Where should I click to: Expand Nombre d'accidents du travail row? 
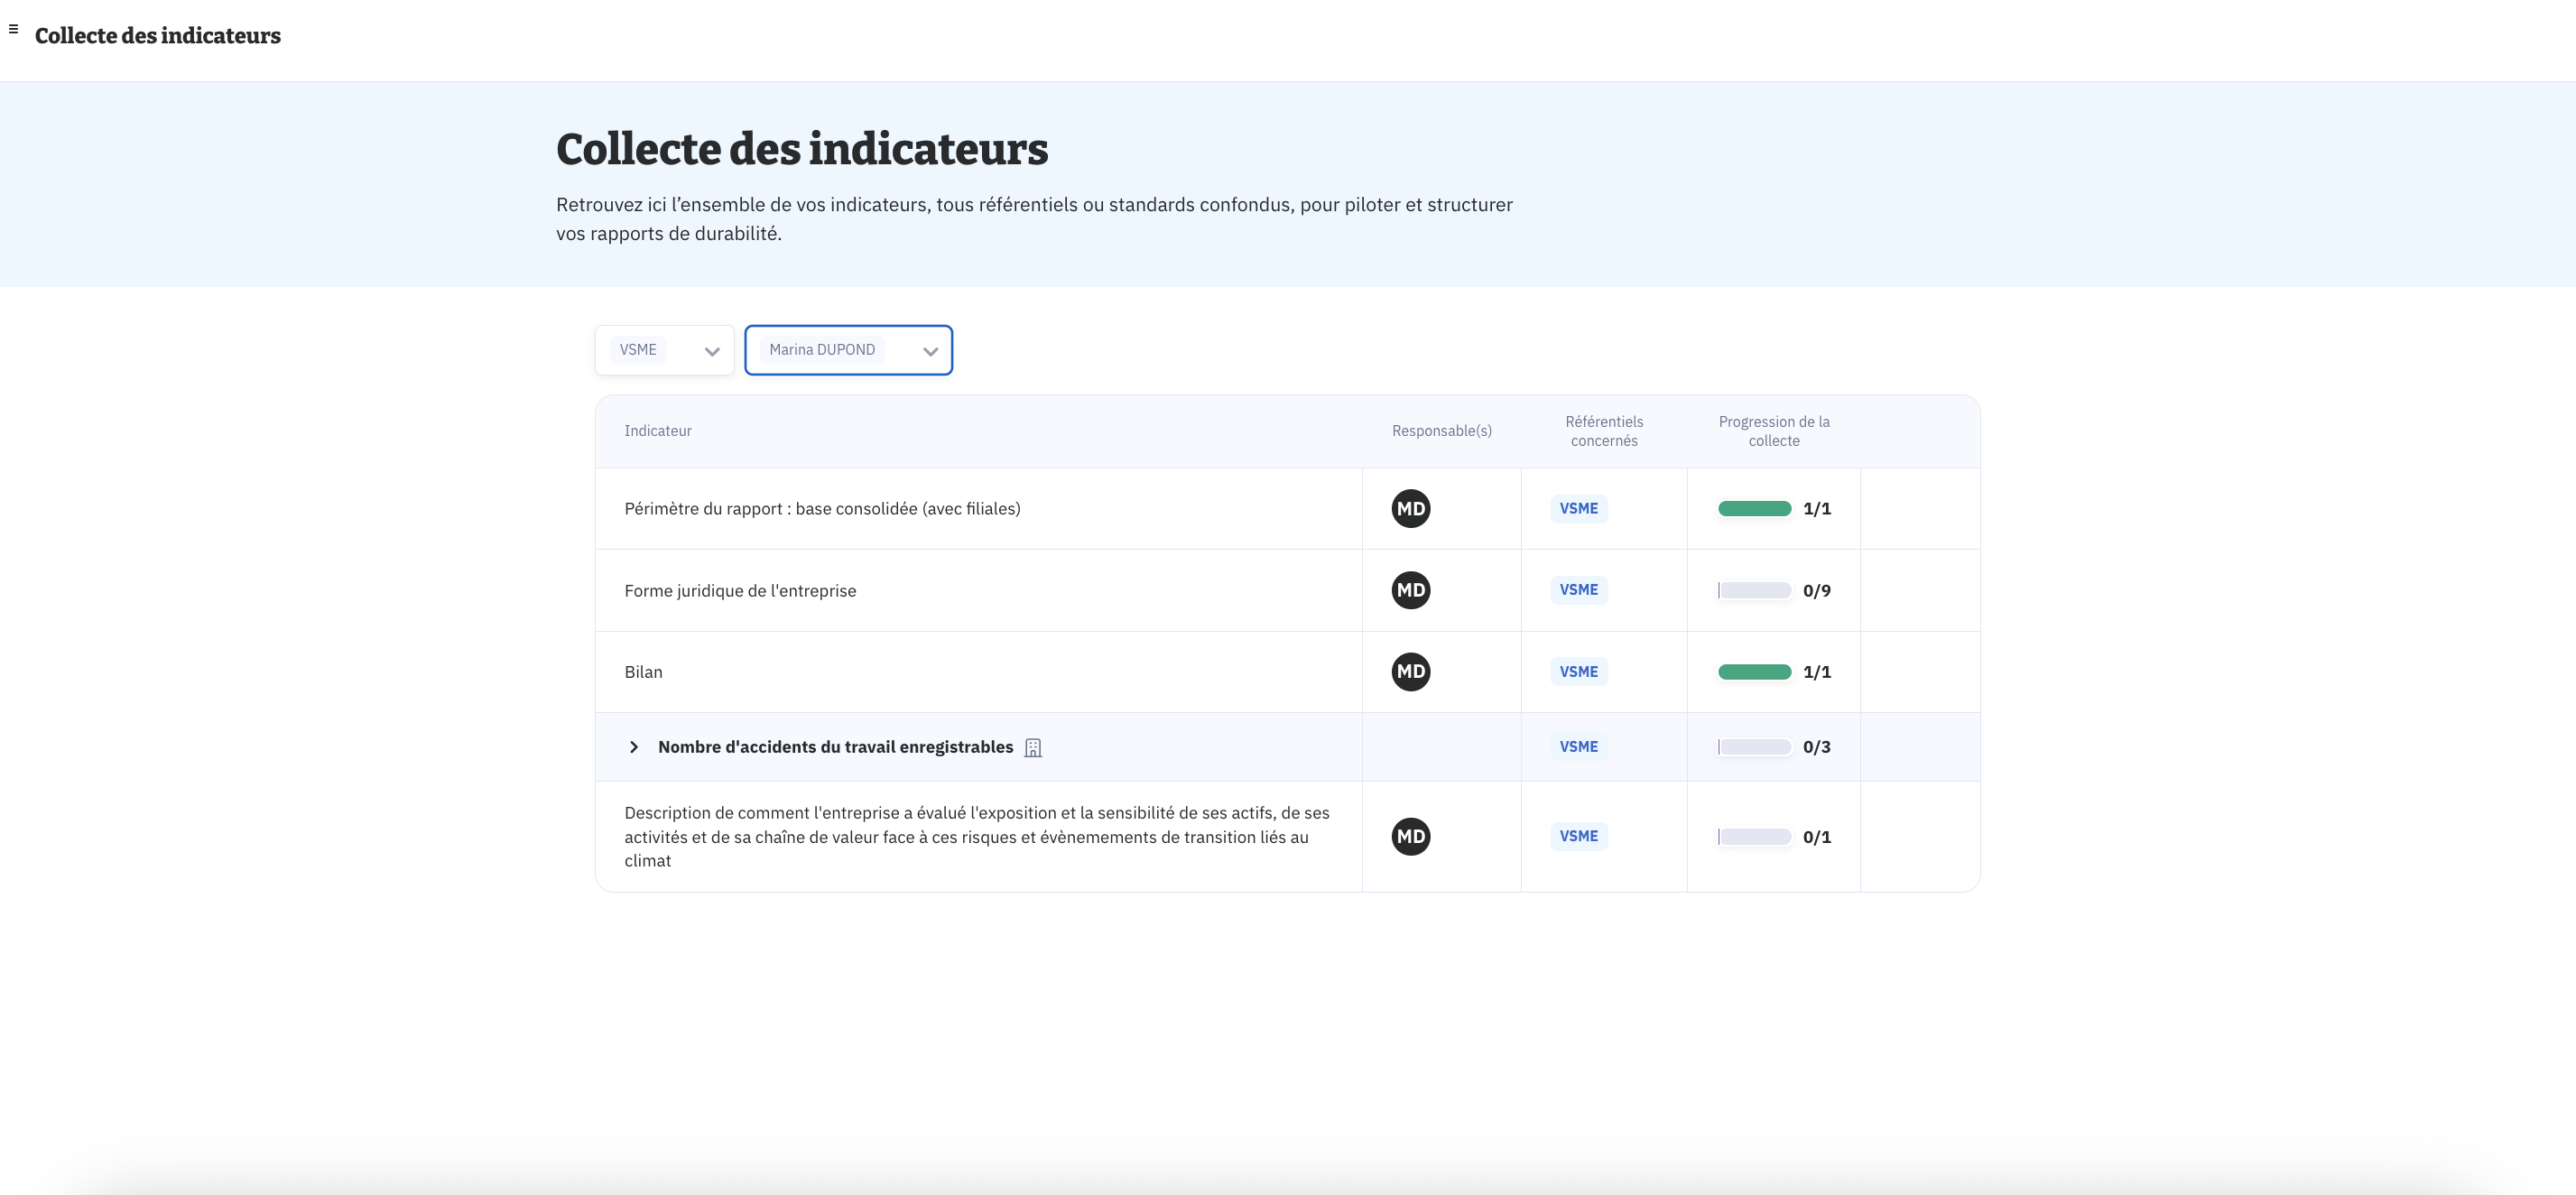click(x=634, y=747)
